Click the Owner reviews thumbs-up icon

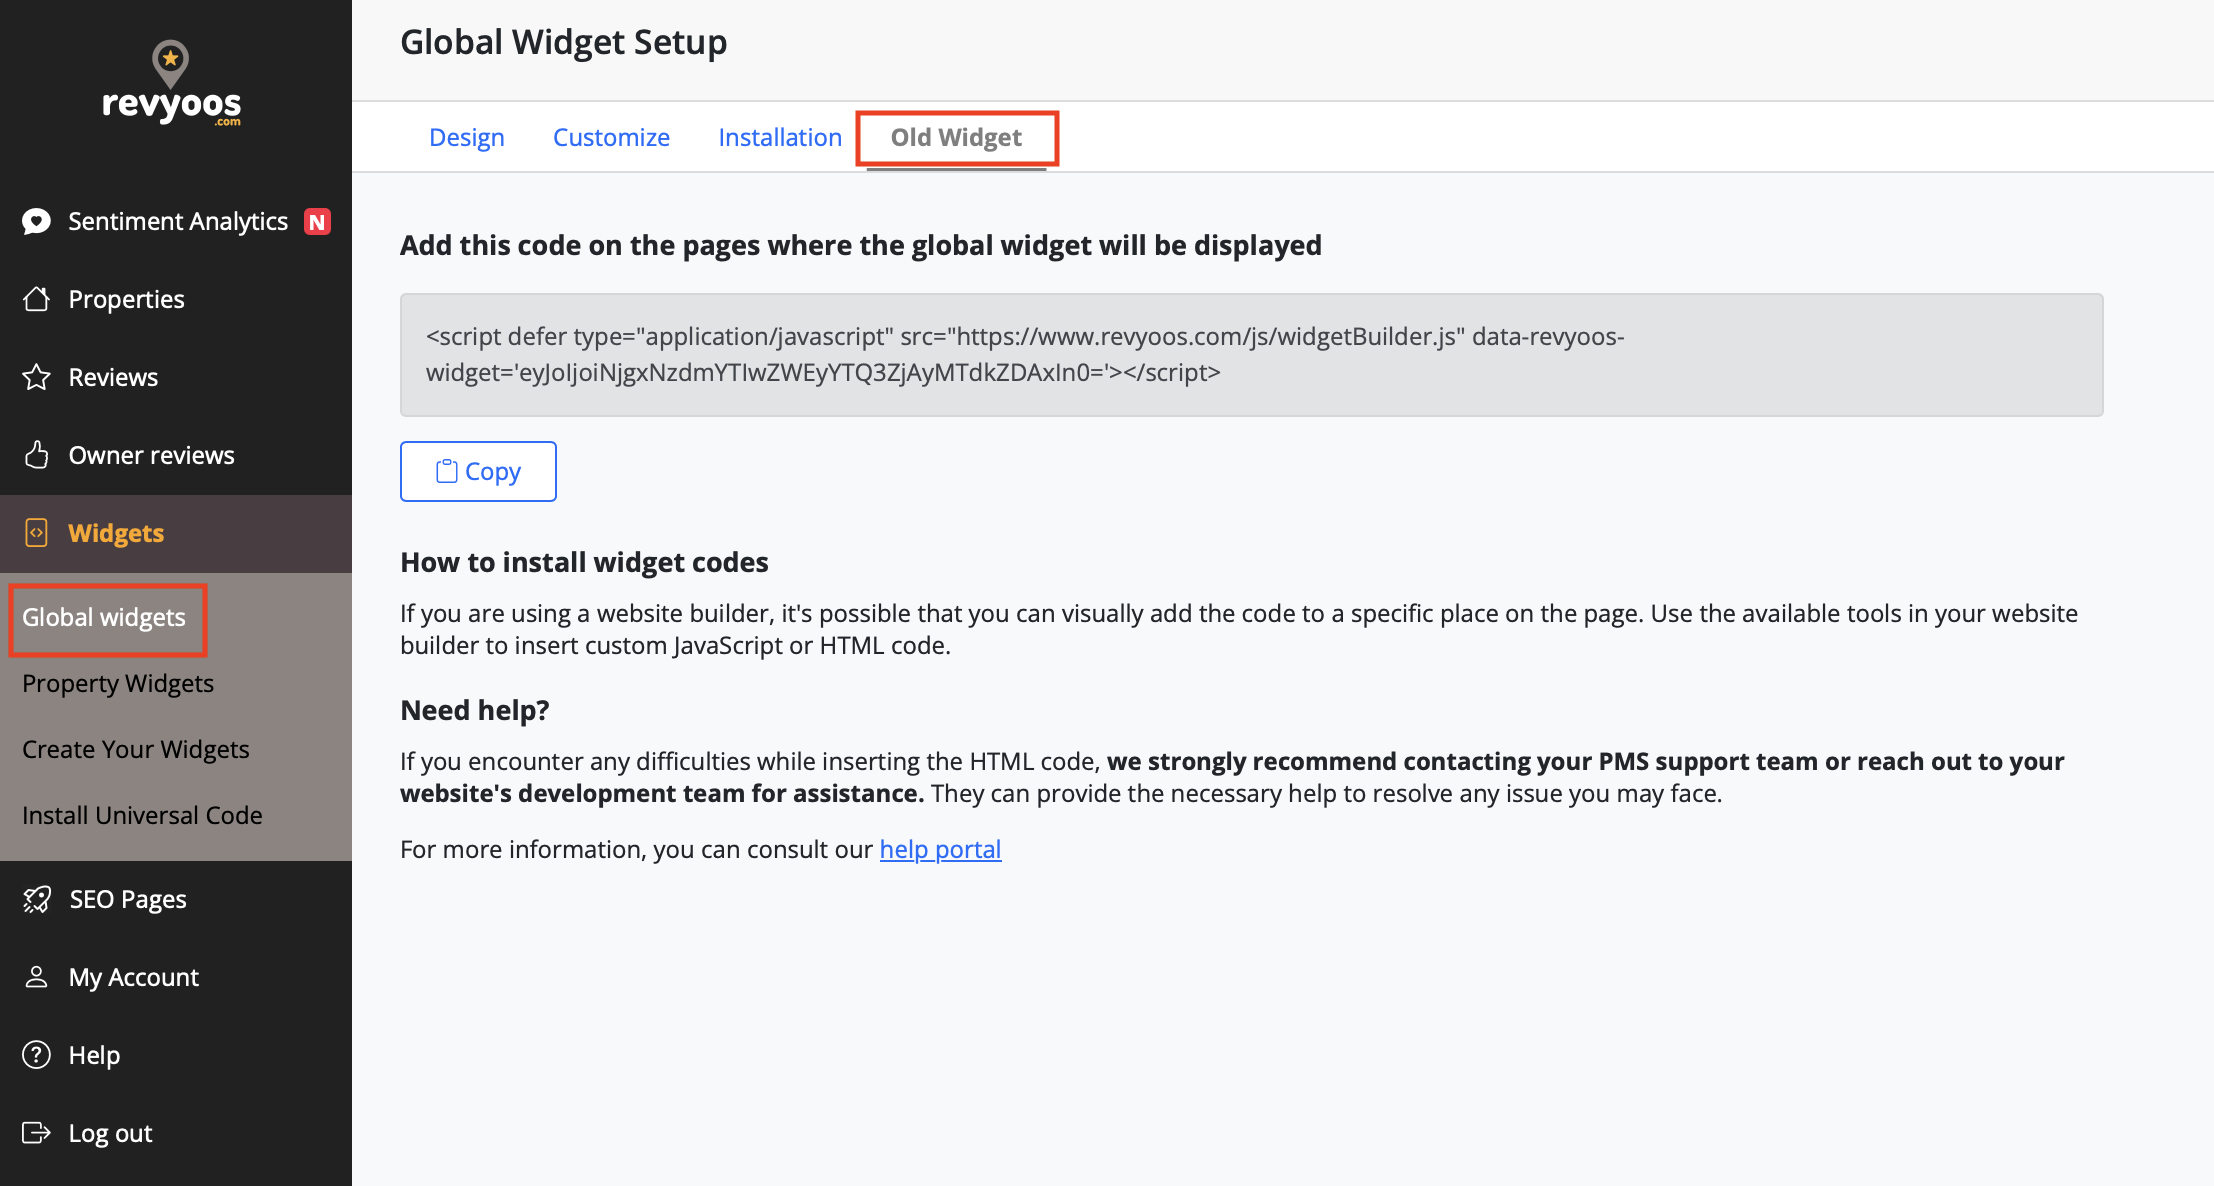(37, 455)
